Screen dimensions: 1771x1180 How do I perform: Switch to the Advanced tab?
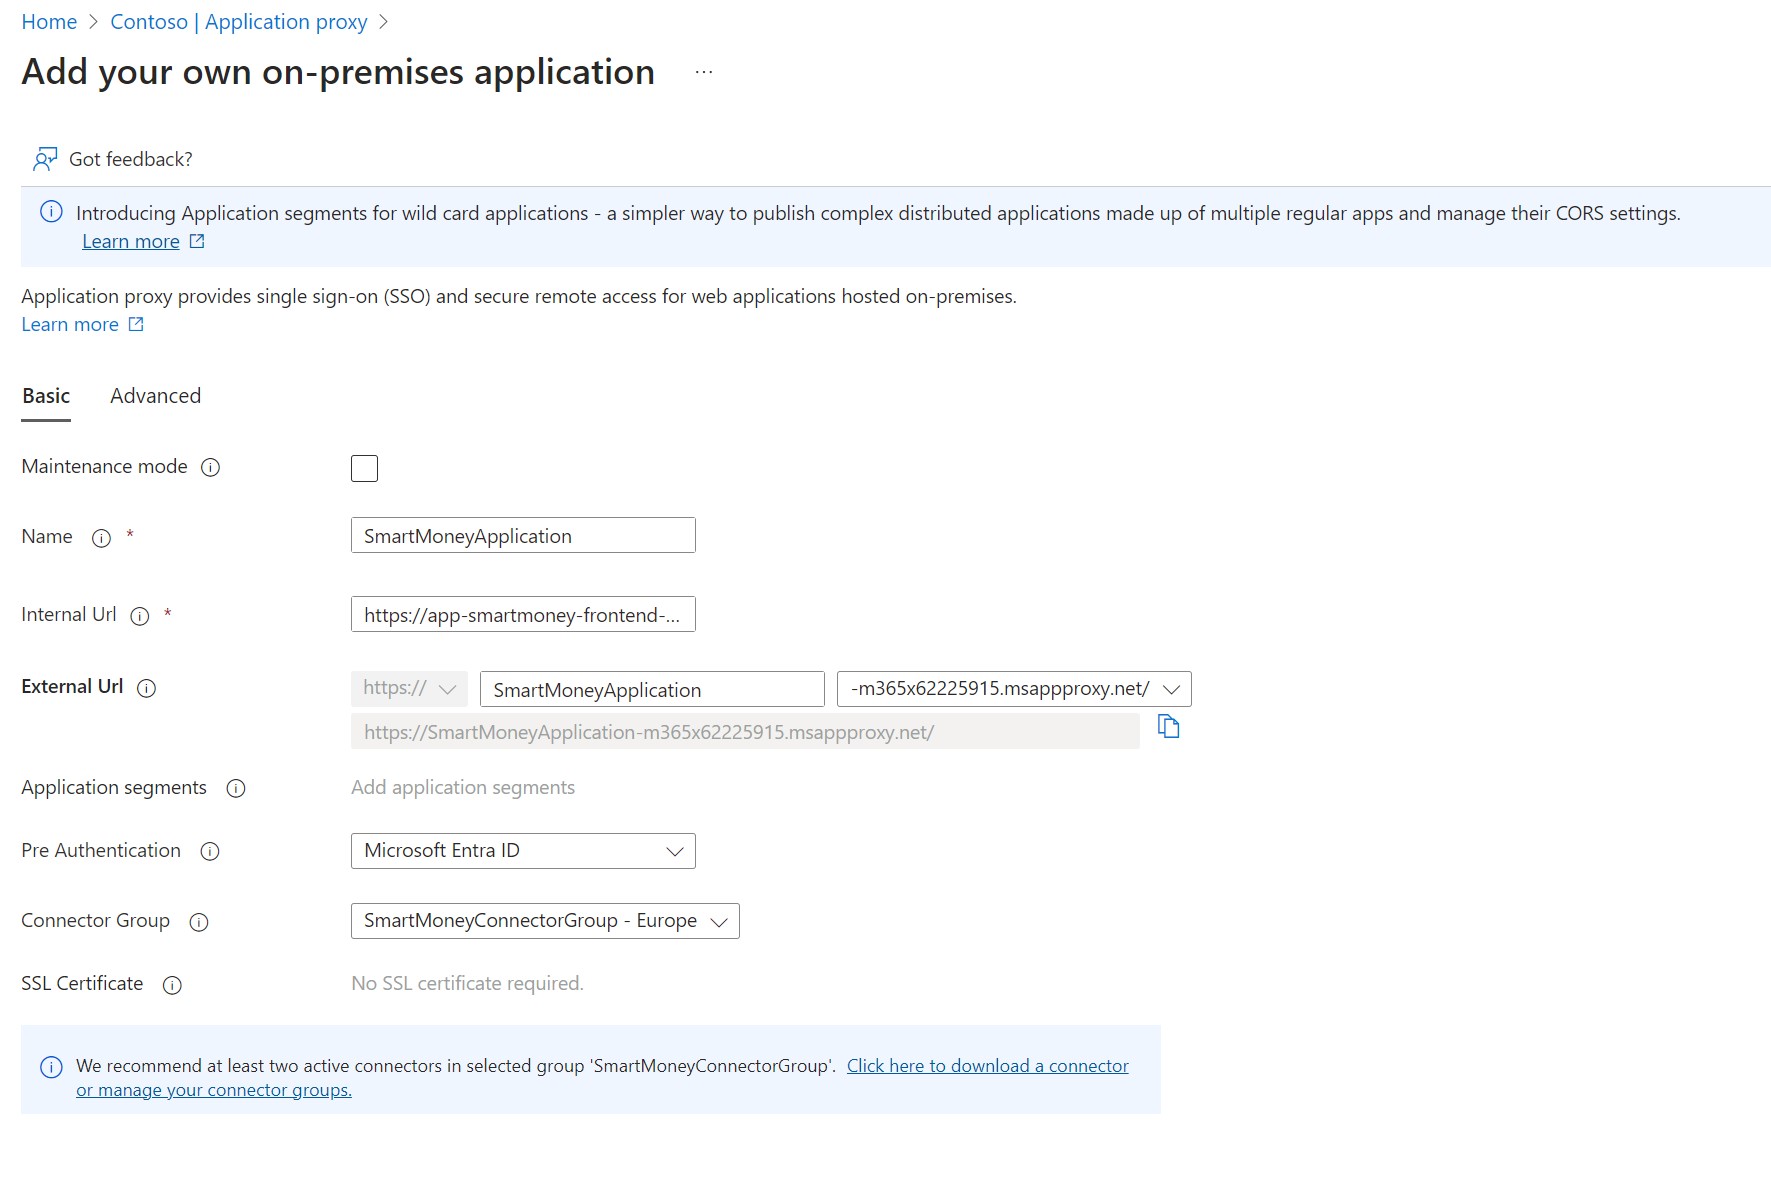155,396
